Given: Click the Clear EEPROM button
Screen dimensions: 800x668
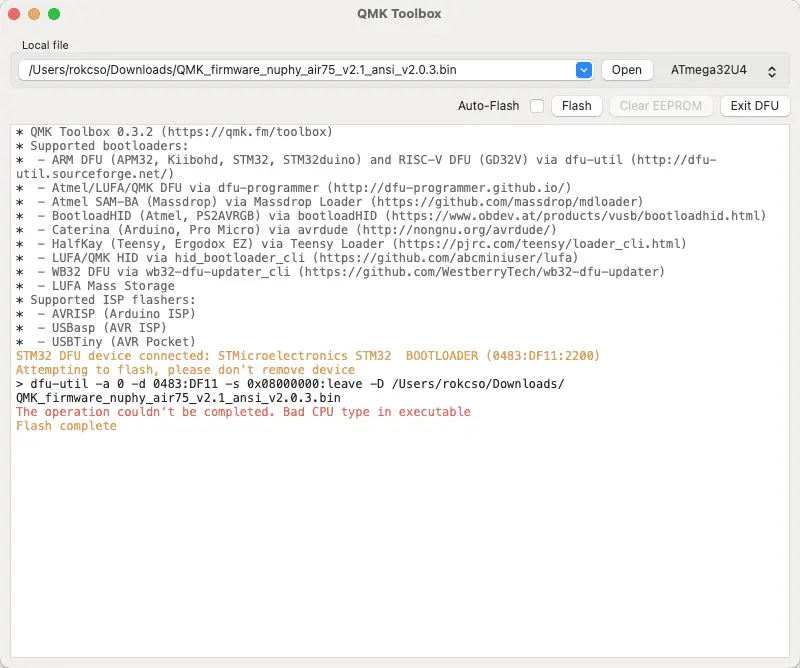Looking at the screenshot, I should (x=661, y=106).
